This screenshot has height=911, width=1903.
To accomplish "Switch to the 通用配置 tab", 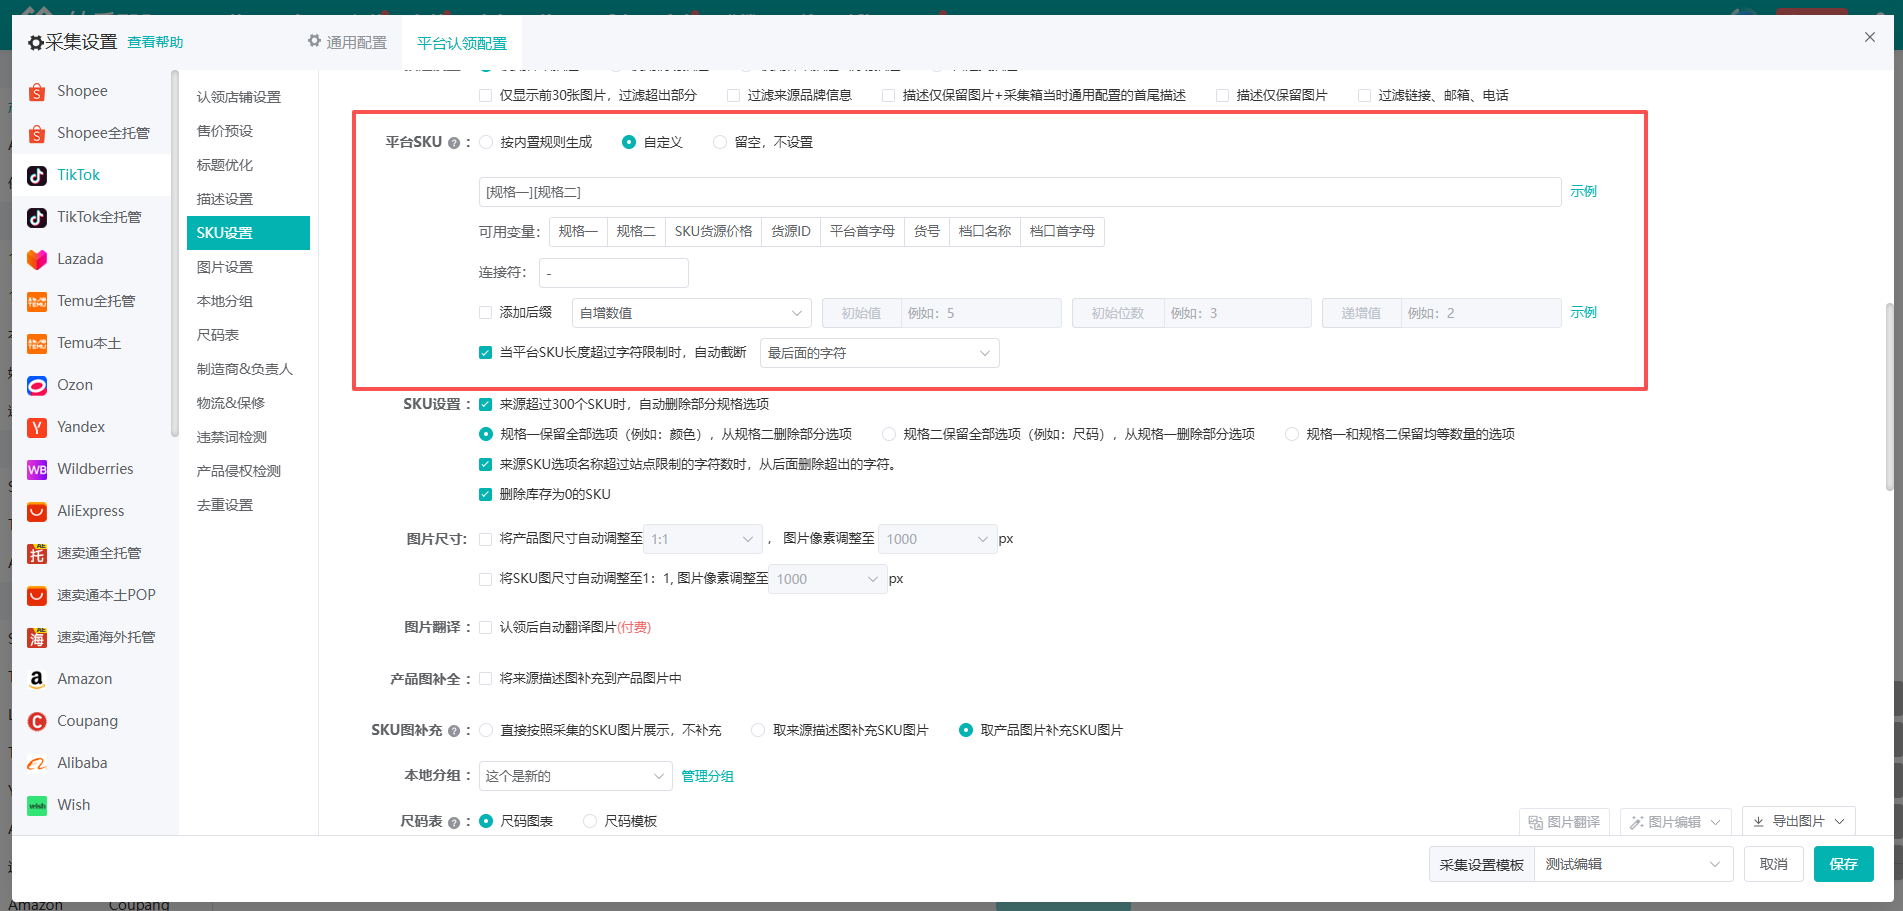I will (x=347, y=42).
